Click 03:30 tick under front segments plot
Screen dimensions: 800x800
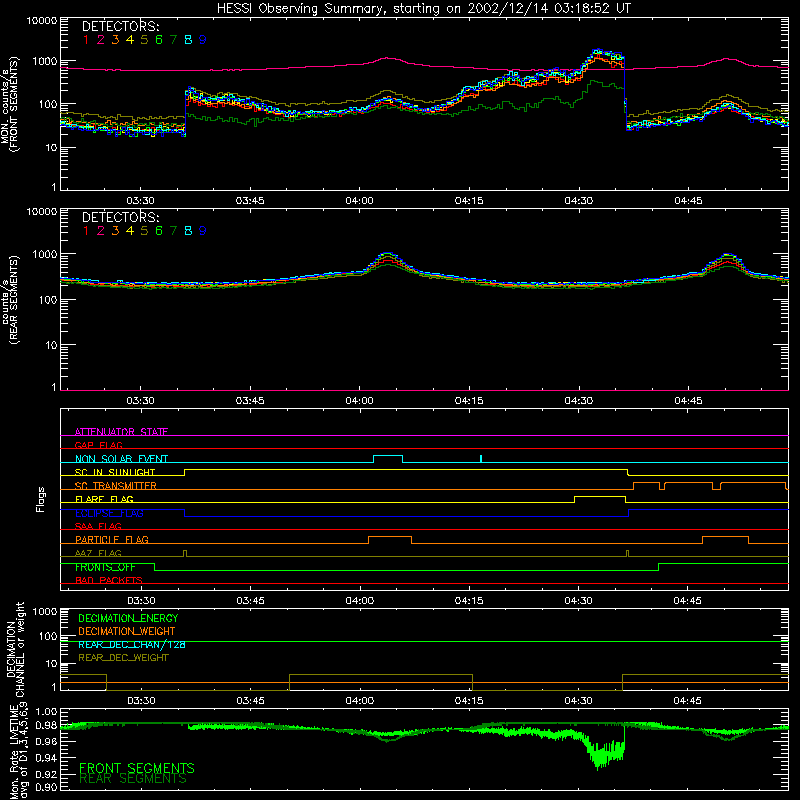140,201
